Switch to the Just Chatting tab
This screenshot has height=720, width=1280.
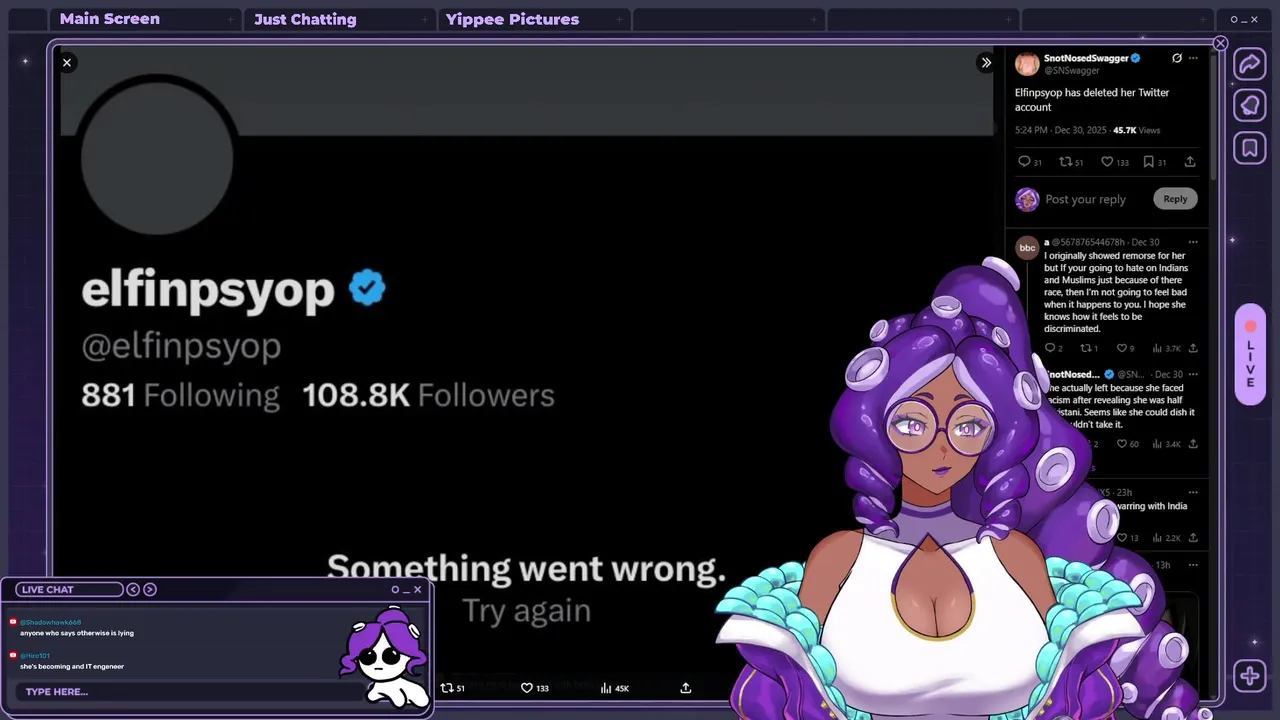(x=305, y=19)
